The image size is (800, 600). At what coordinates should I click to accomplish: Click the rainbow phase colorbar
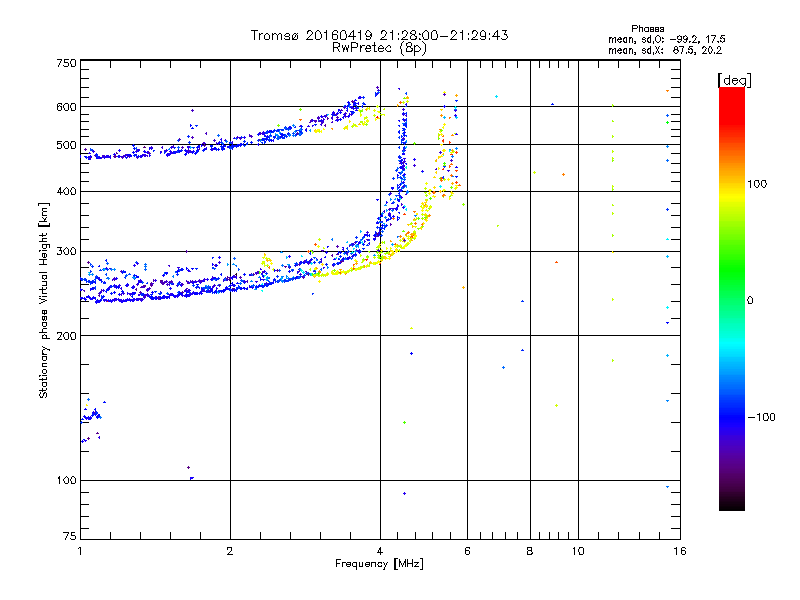click(732, 299)
